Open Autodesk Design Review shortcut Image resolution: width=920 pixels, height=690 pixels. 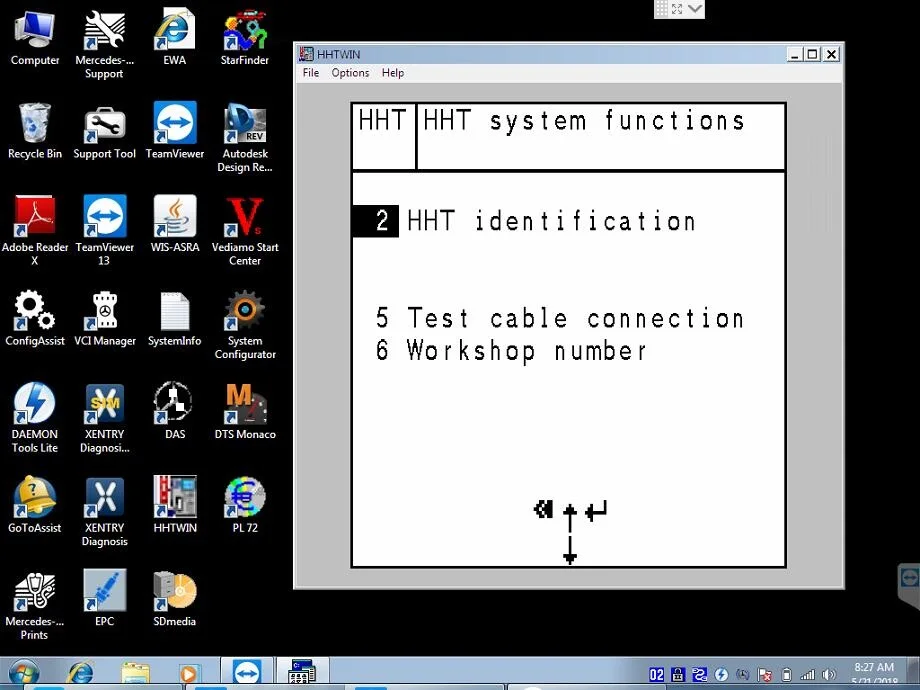tap(245, 138)
